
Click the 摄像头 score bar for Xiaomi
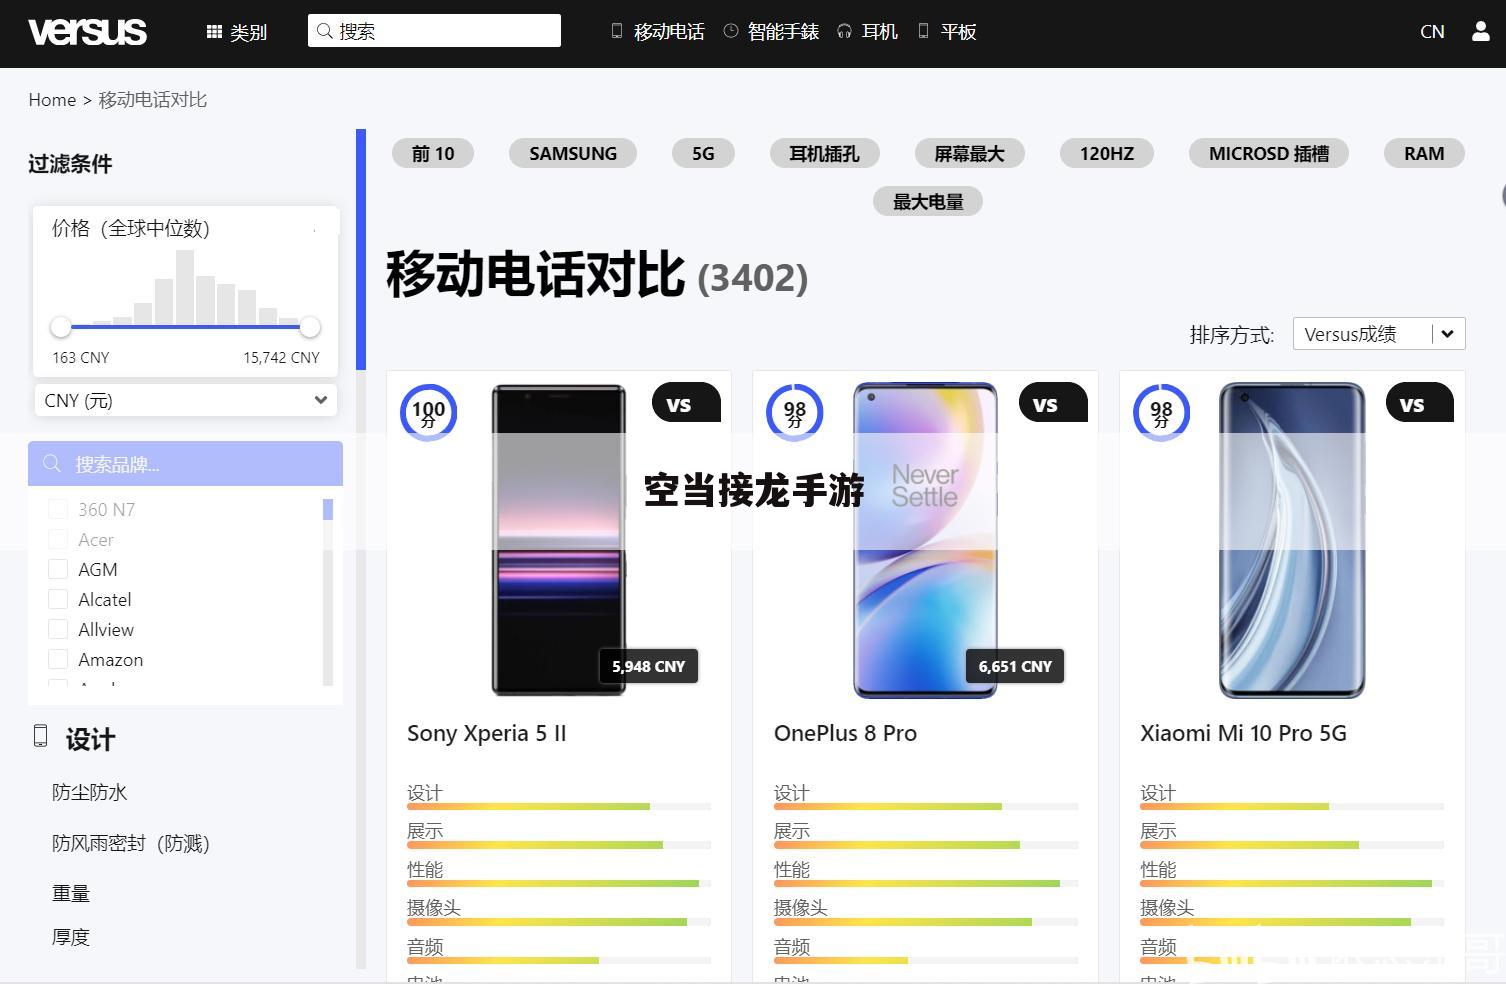point(1292,922)
